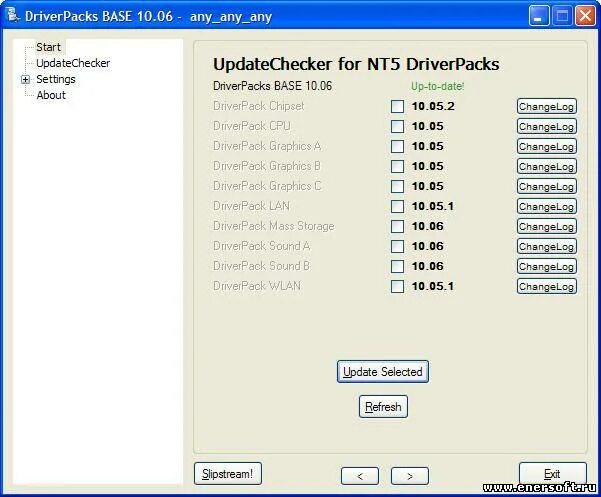Open ChangeLog for DriverPack LAN
This screenshot has height=497, width=601.
[x=547, y=206]
